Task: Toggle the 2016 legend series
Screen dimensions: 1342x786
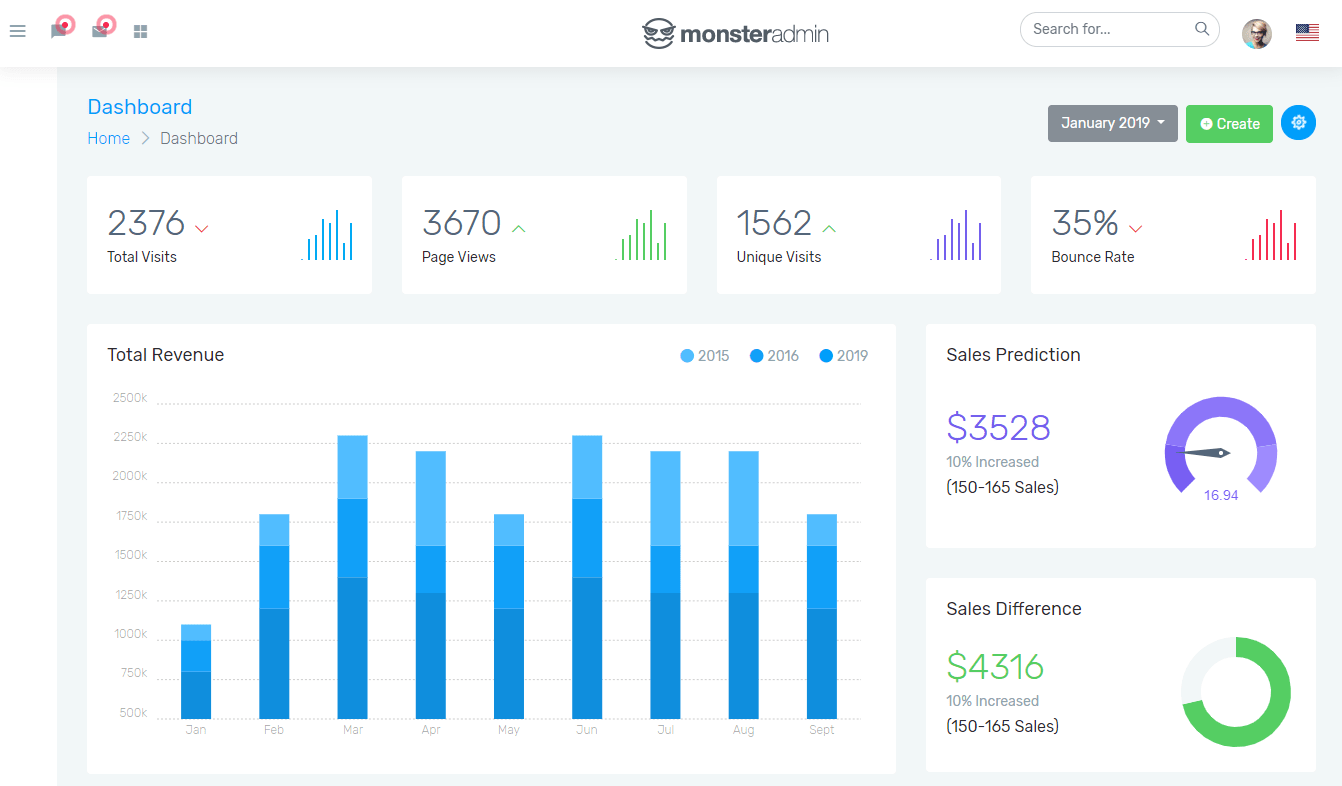Action: click(774, 356)
